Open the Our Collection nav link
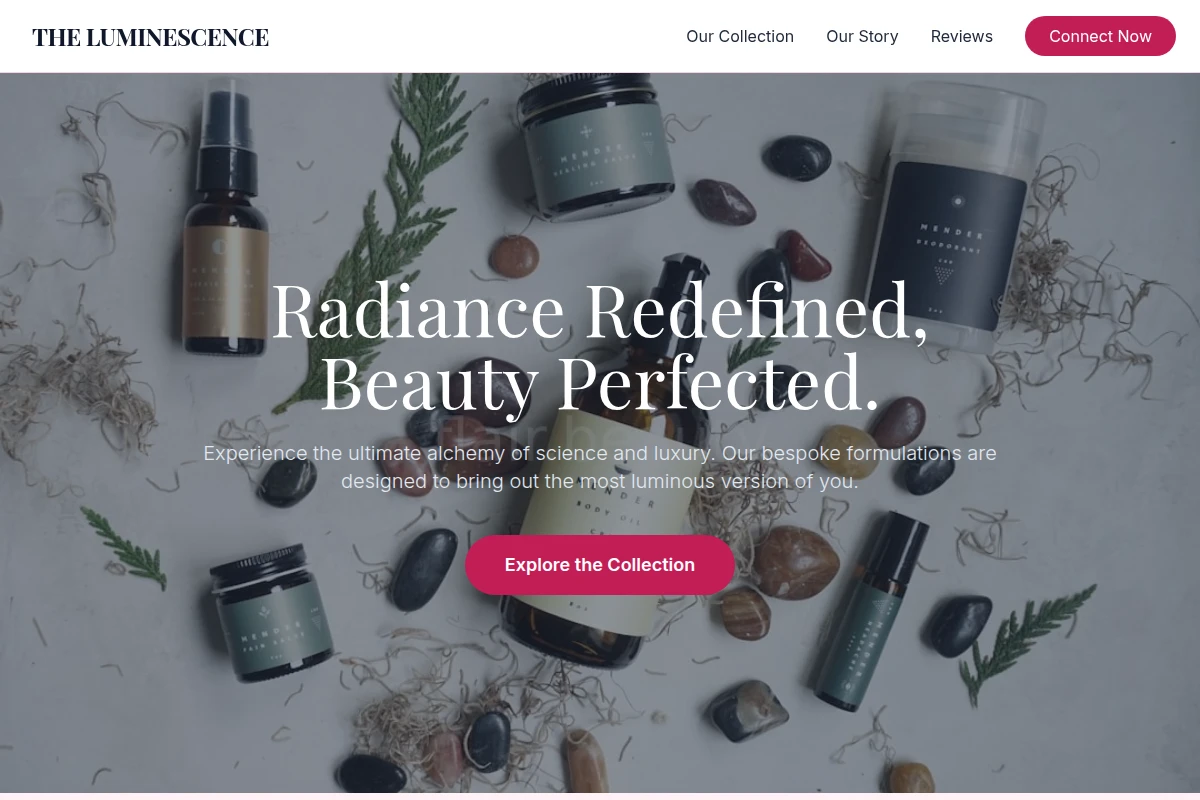This screenshot has width=1200, height=800. coord(740,36)
